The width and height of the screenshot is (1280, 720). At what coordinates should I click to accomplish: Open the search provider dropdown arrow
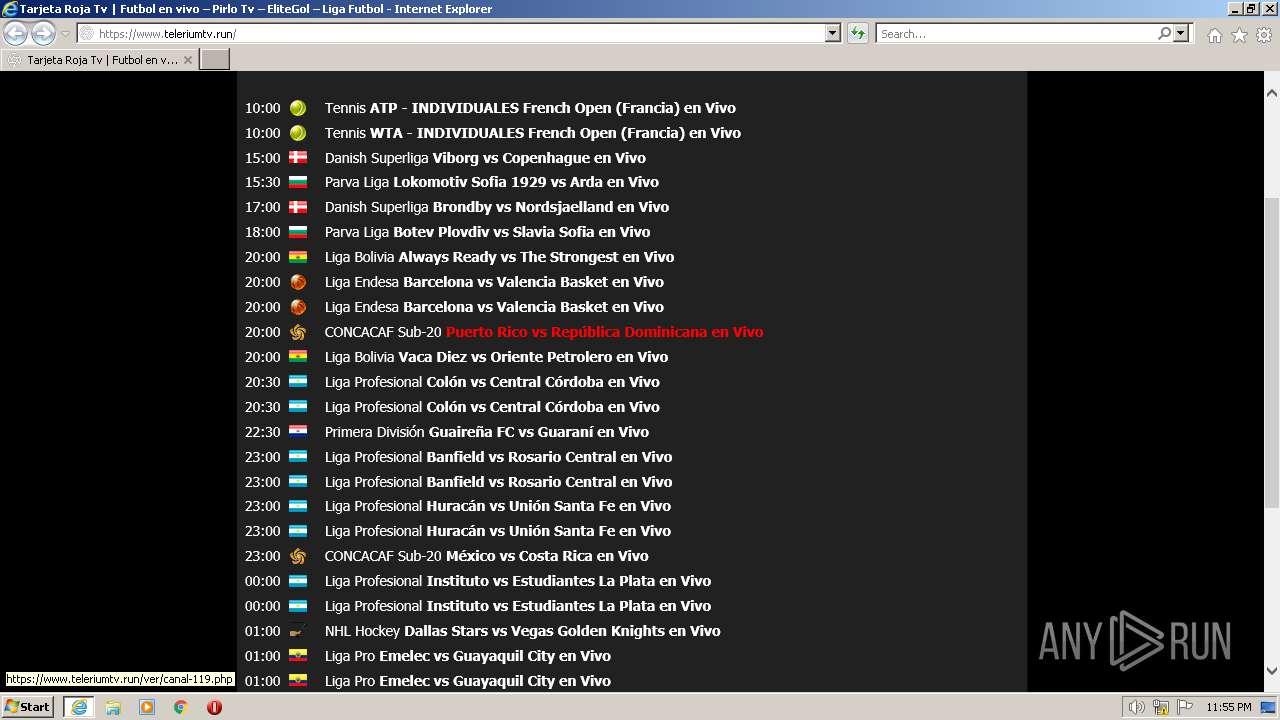[1181, 33]
